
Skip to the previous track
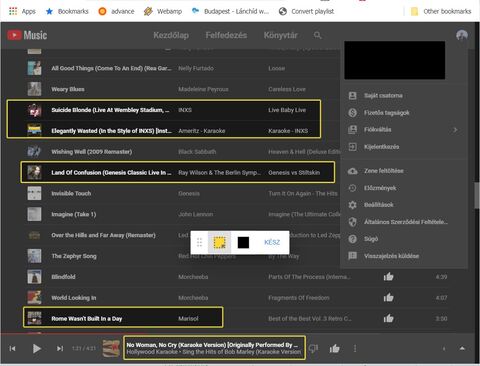pyautogui.click(x=12, y=349)
